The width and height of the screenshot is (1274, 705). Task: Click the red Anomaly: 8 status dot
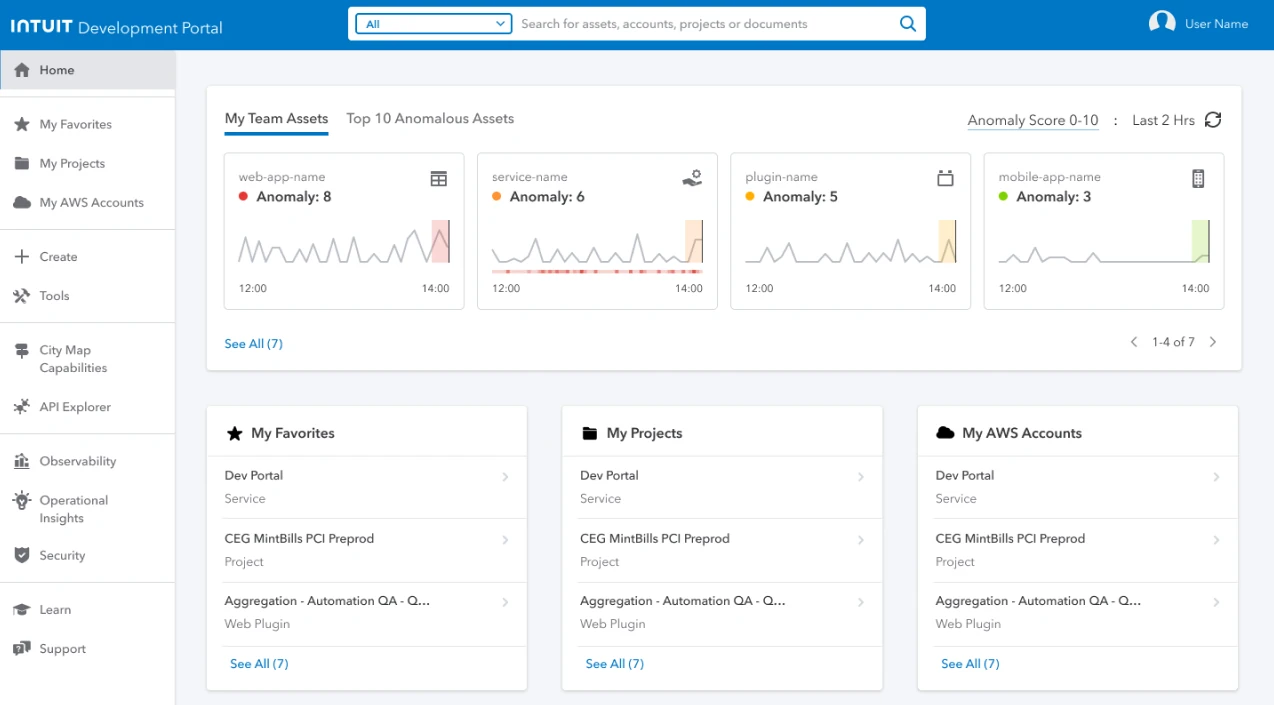pos(243,197)
